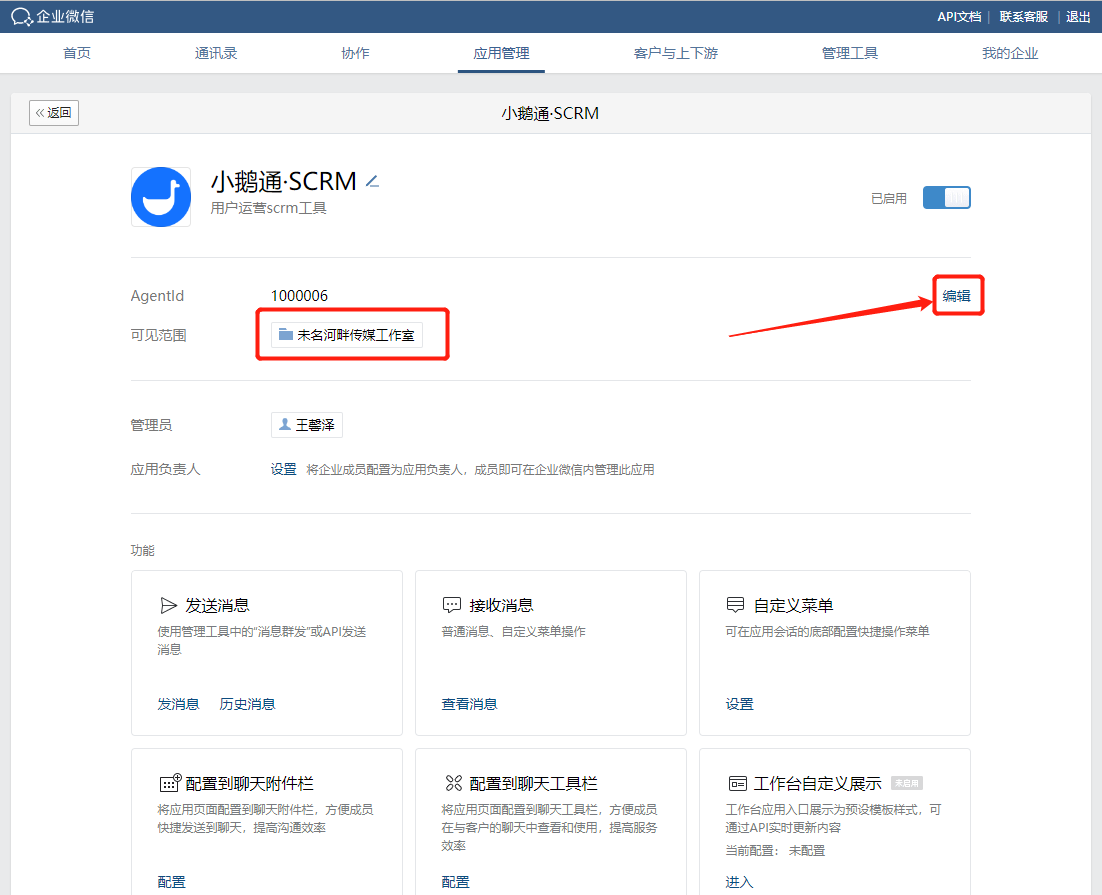Click 设置 for 应用负责人
Viewport: 1102px width, 895px height.
click(283, 469)
